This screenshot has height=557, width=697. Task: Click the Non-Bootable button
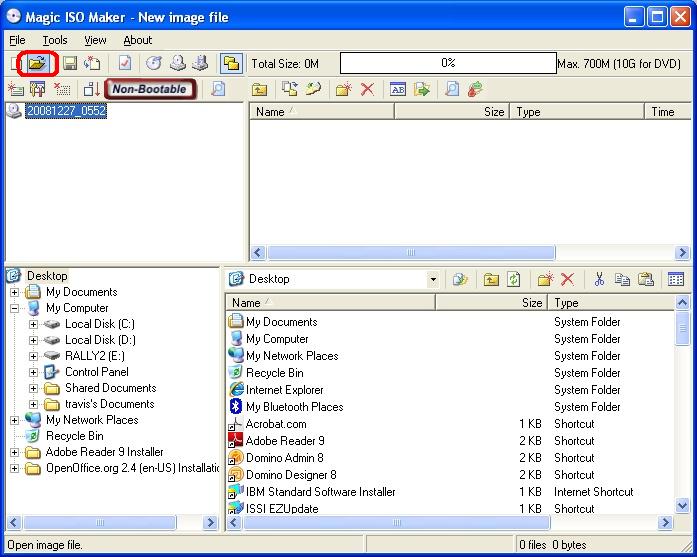(150, 89)
